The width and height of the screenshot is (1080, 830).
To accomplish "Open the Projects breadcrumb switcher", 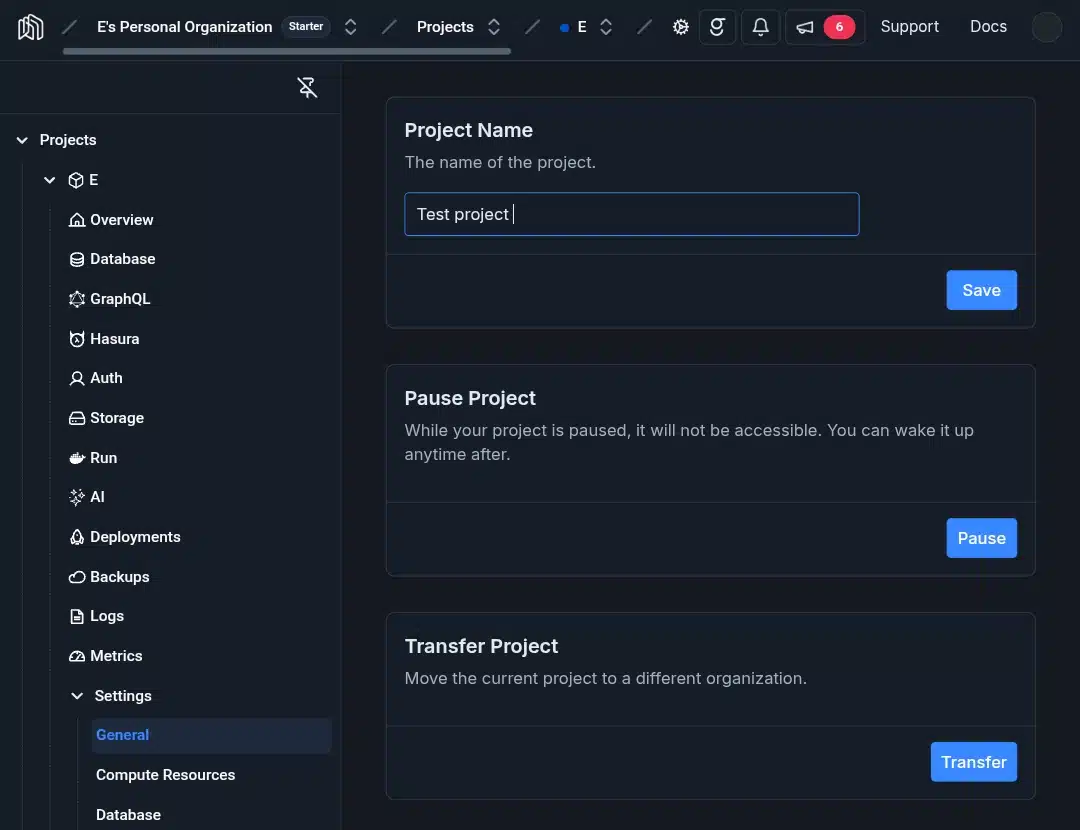I will pyautogui.click(x=494, y=27).
